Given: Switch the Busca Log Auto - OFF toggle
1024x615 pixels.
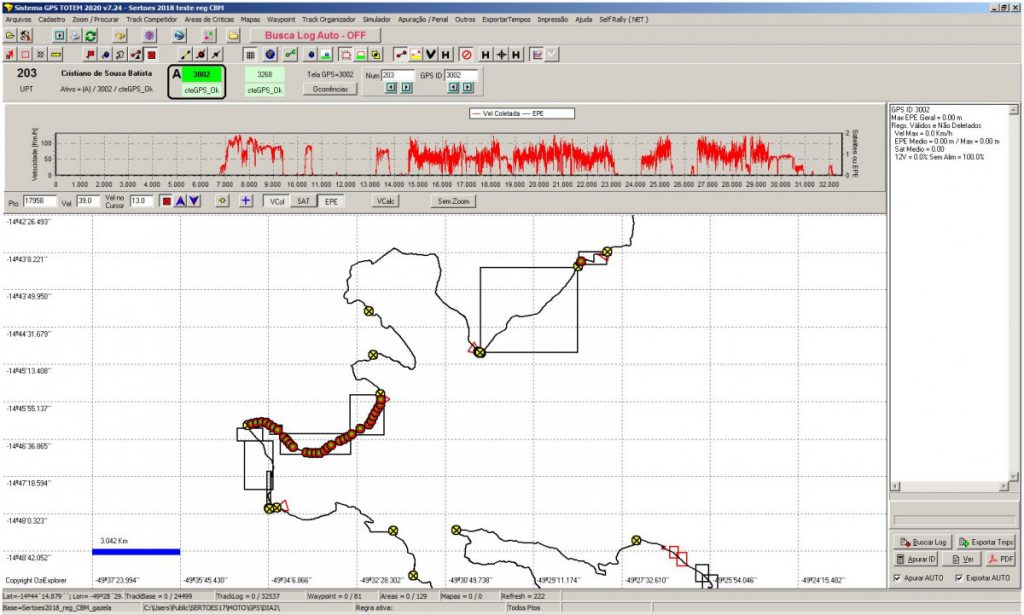Looking at the screenshot, I should pos(315,35).
